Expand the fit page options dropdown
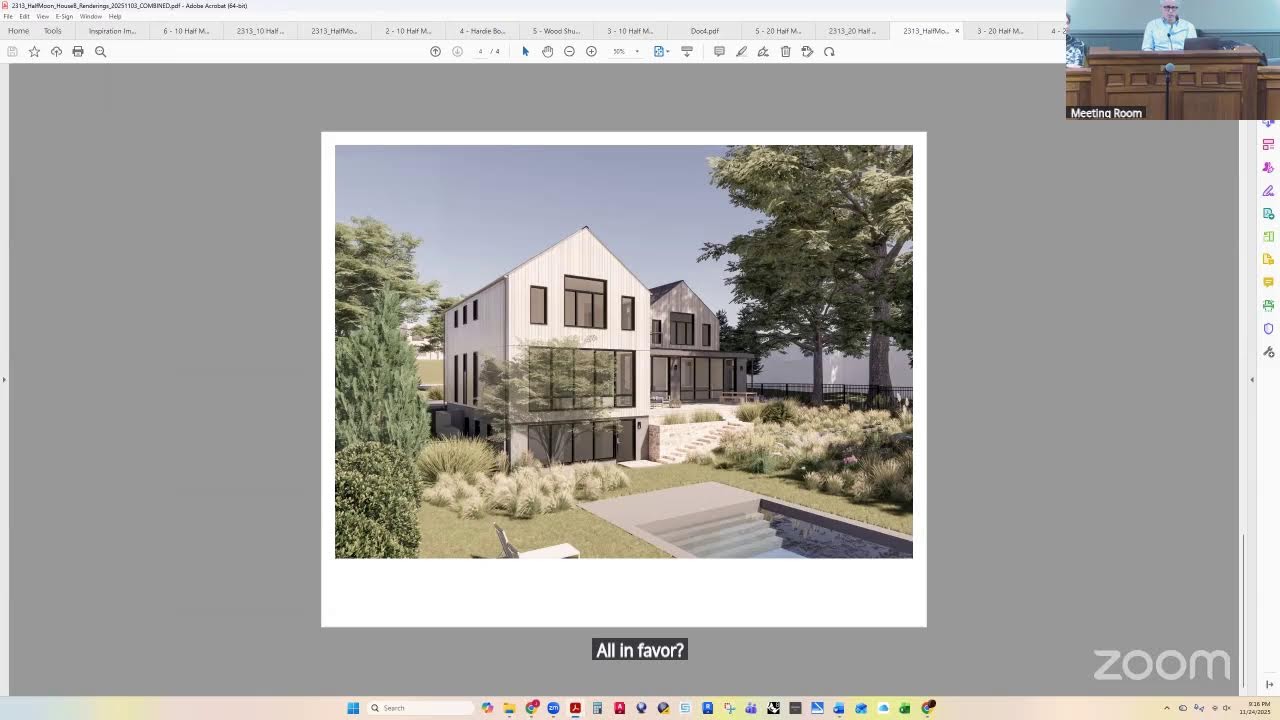This screenshot has width=1280, height=720. pyautogui.click(x=668, y=51)
